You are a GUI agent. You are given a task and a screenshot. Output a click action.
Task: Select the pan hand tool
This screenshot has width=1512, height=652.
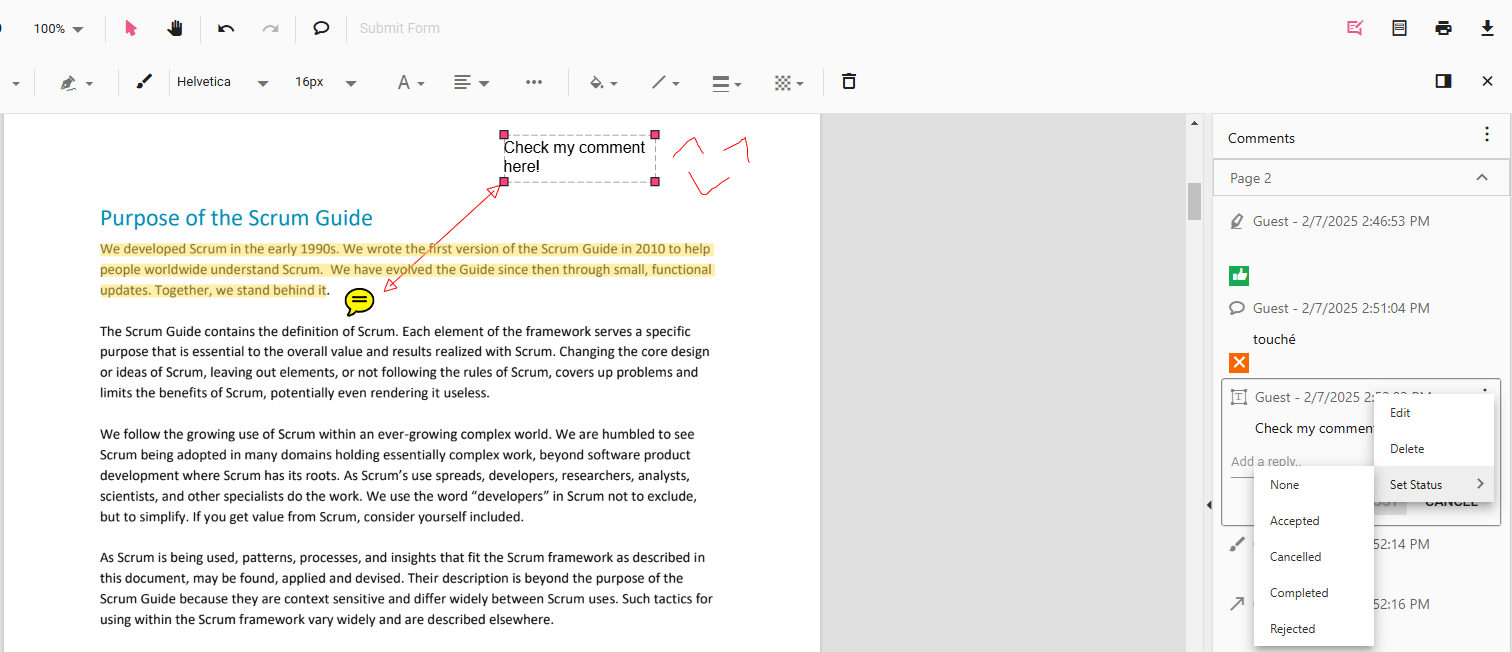[175, 28]
